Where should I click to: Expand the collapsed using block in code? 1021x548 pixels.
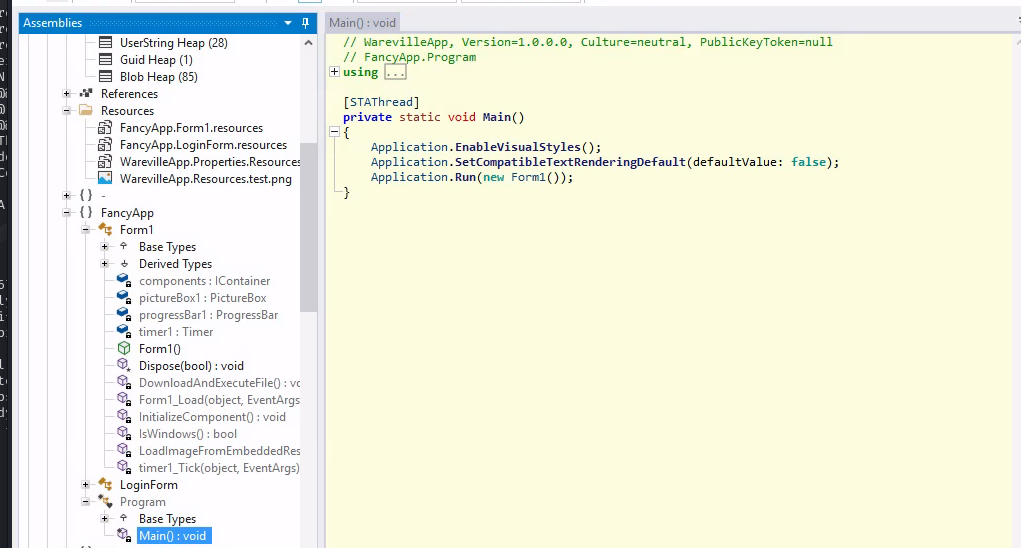334,72
